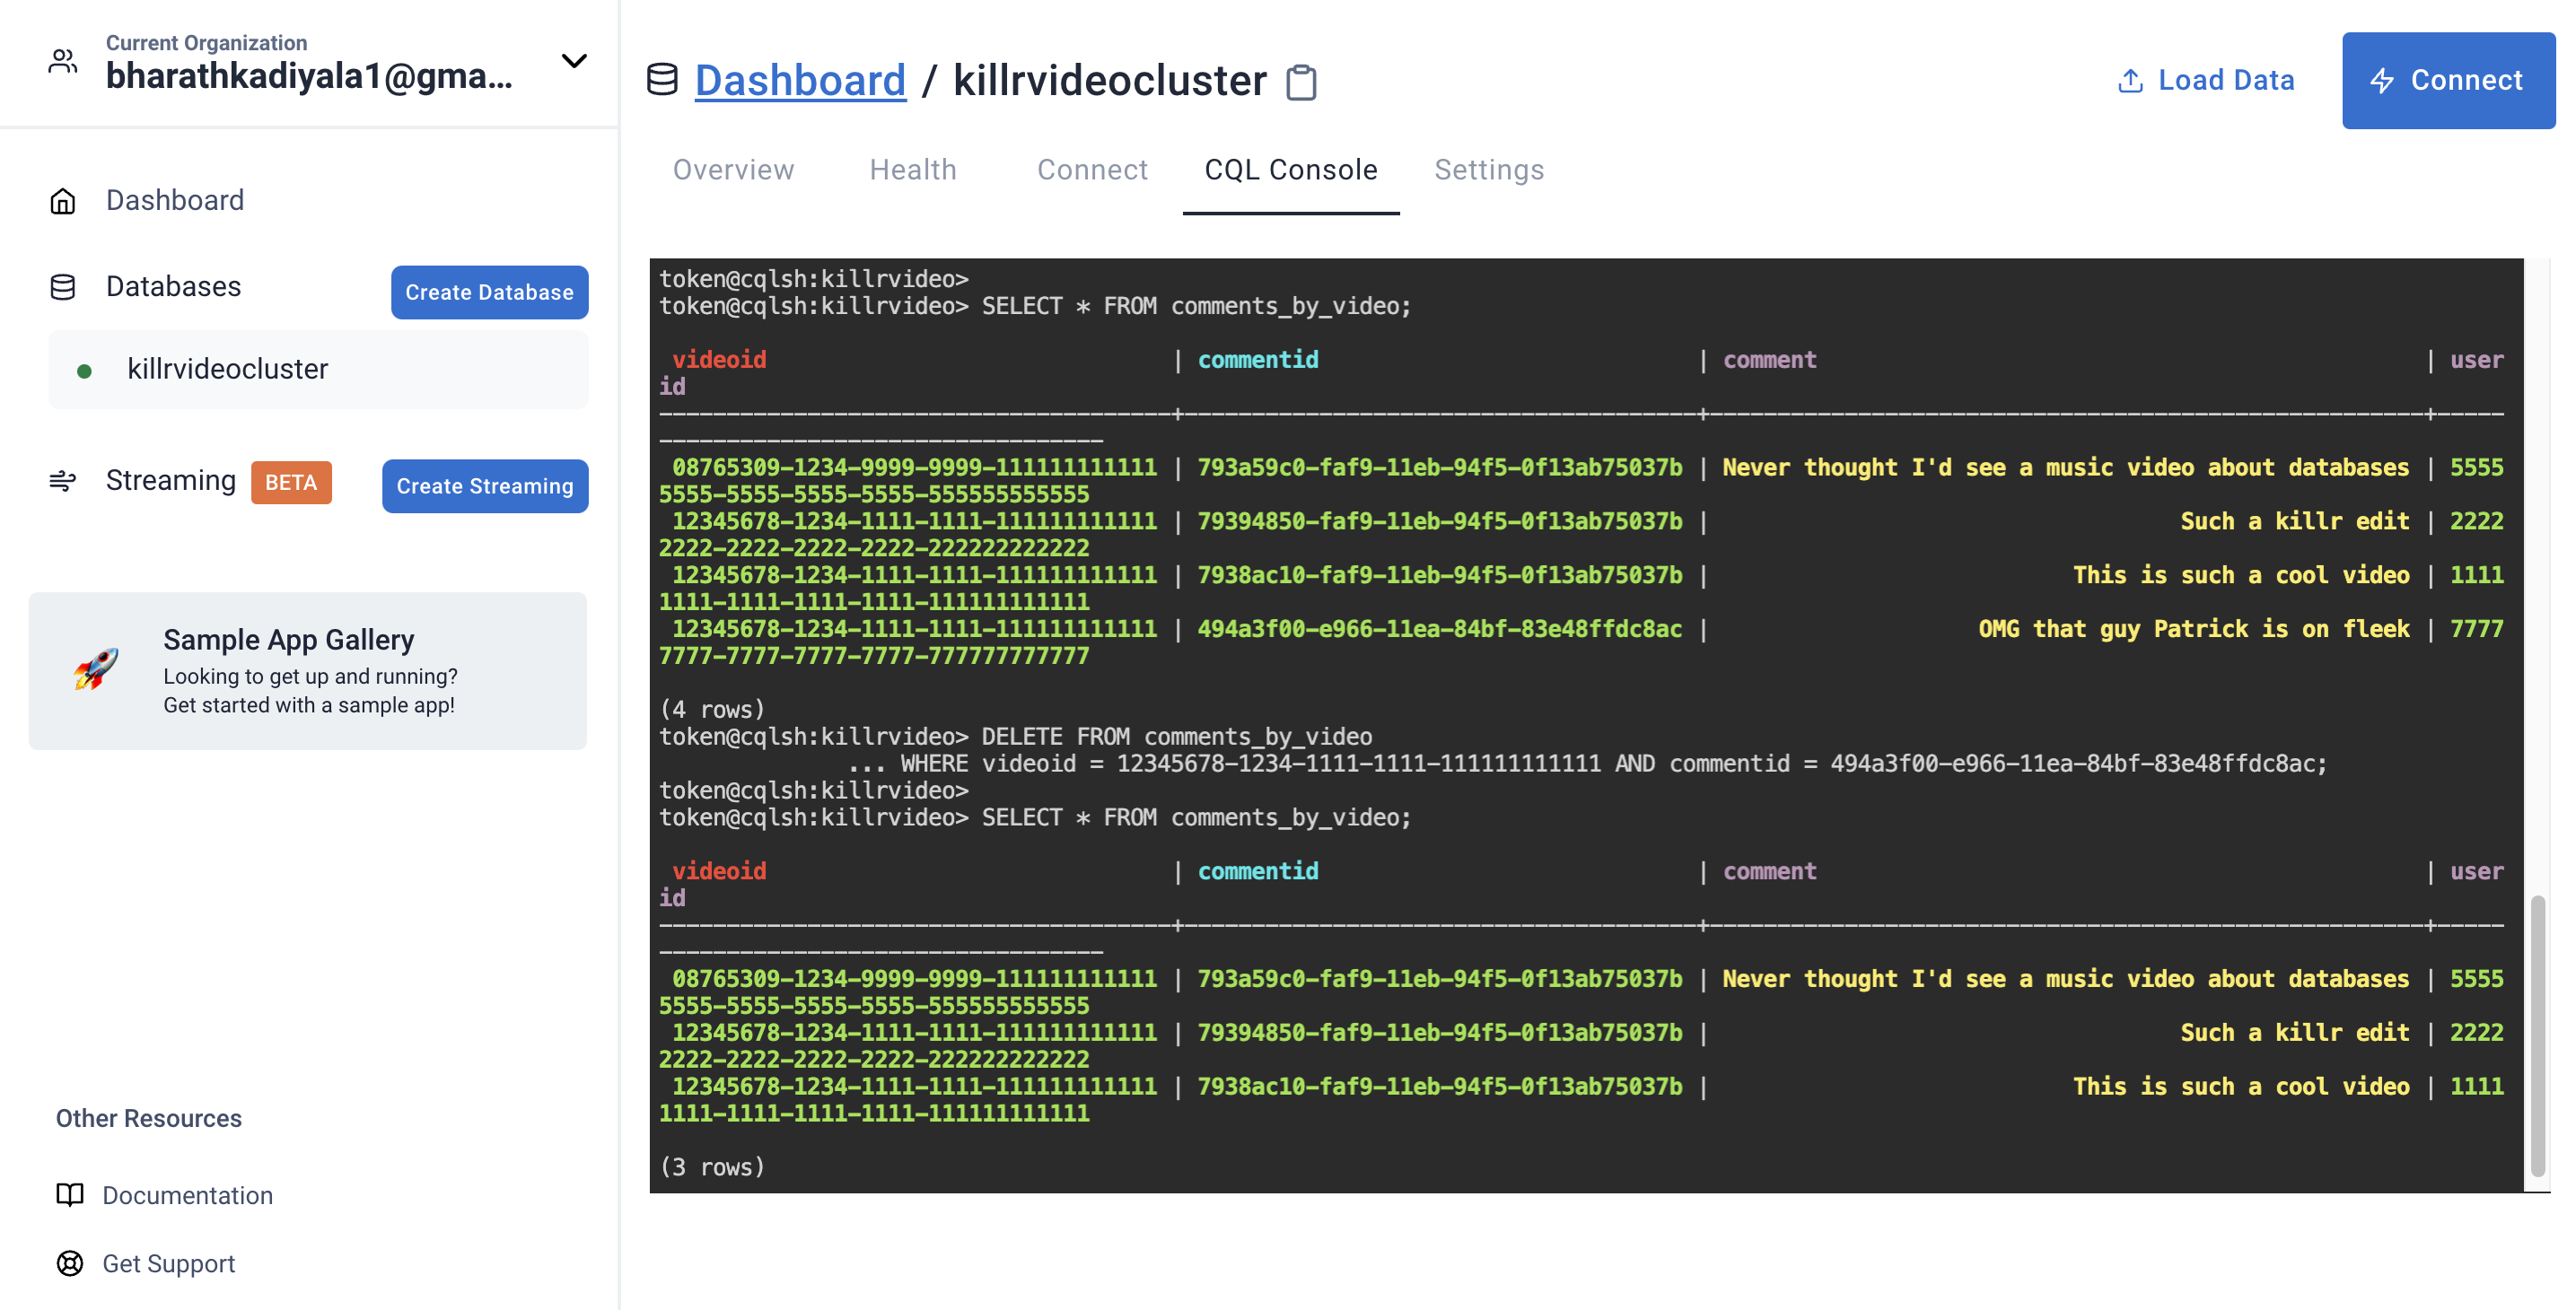
Task: Click the clipboard copy icon beside killrvideocluster
Action: pyautogui.click(x=1301, y=82)
